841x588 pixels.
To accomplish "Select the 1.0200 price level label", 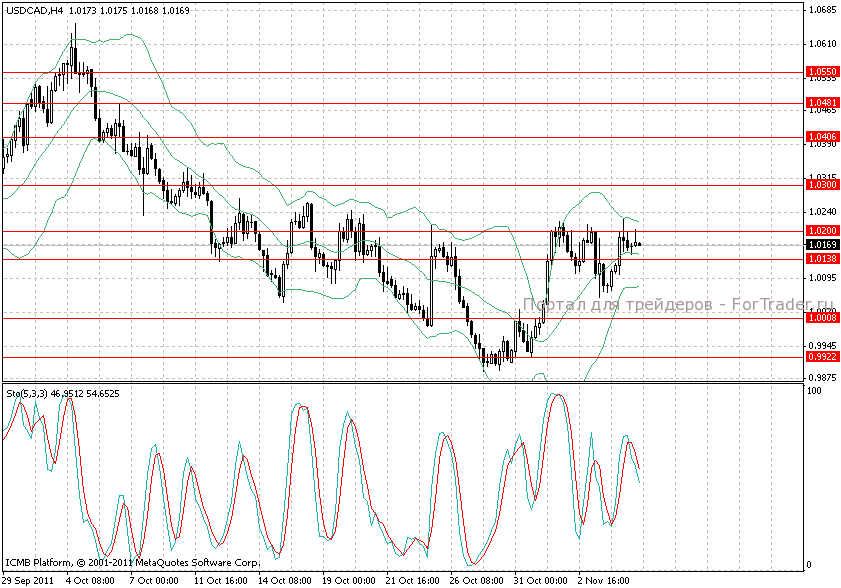I will 822,231.
